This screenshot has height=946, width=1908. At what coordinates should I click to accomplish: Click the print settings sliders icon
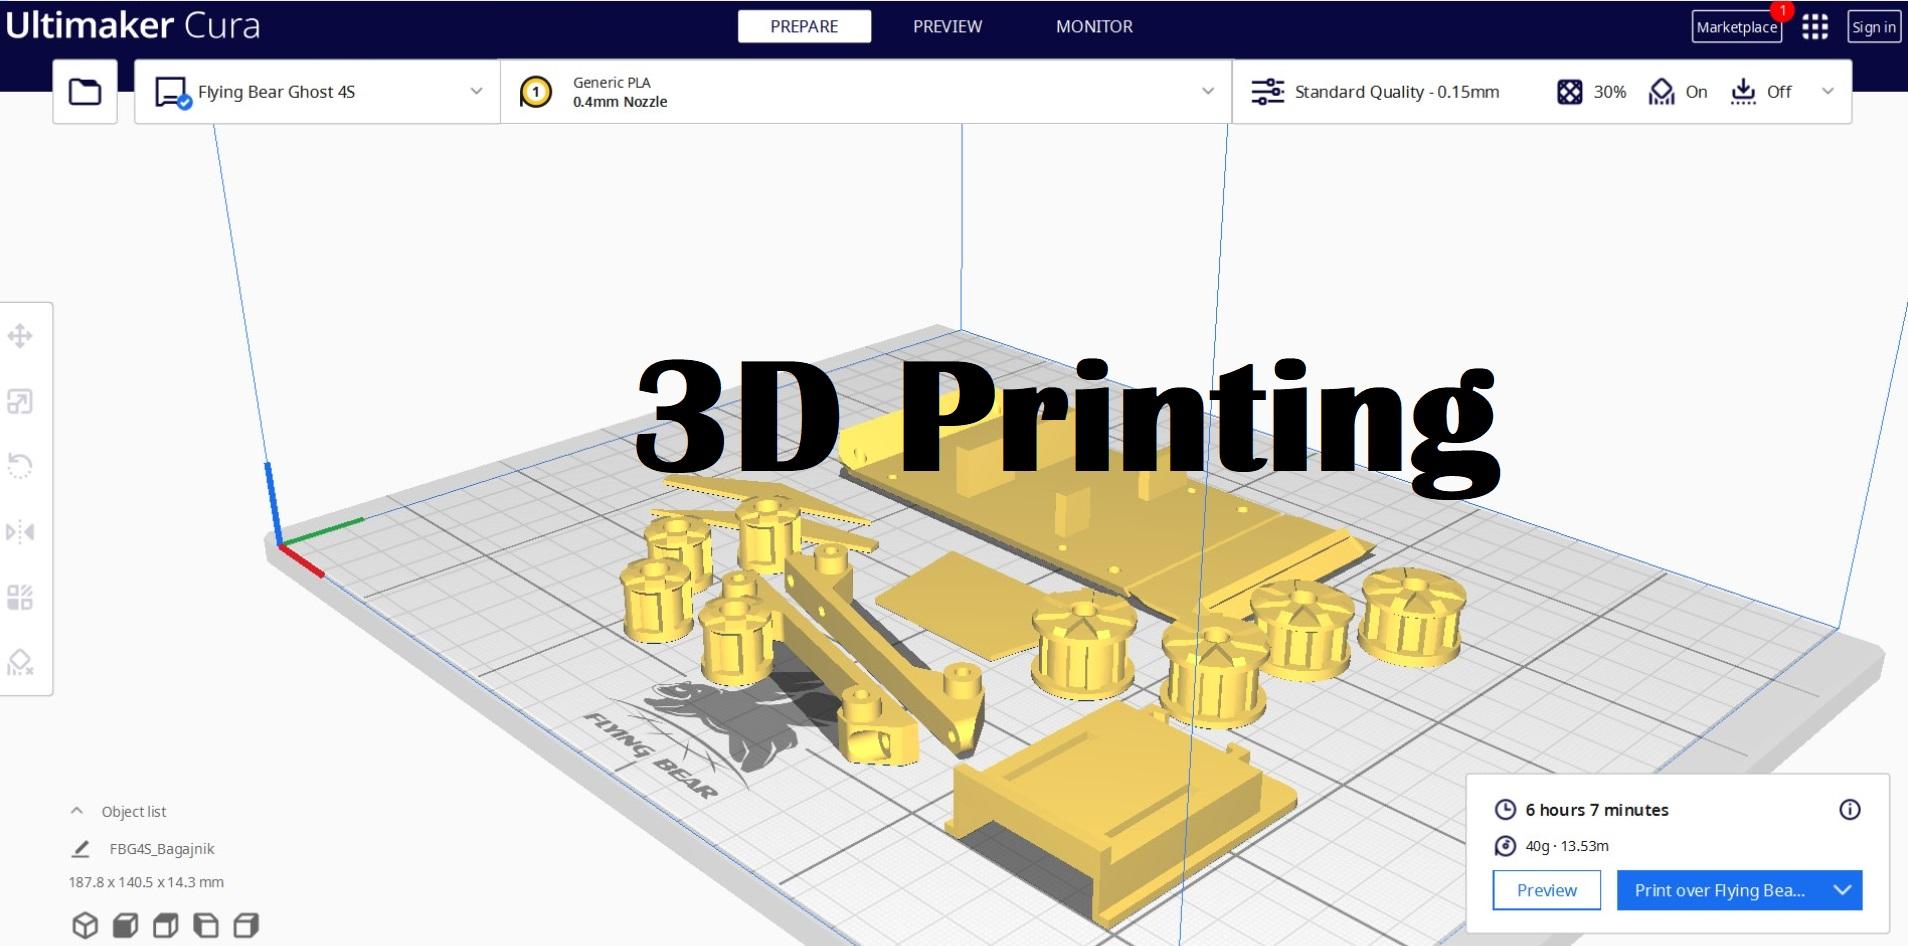tap(1268, 92)
